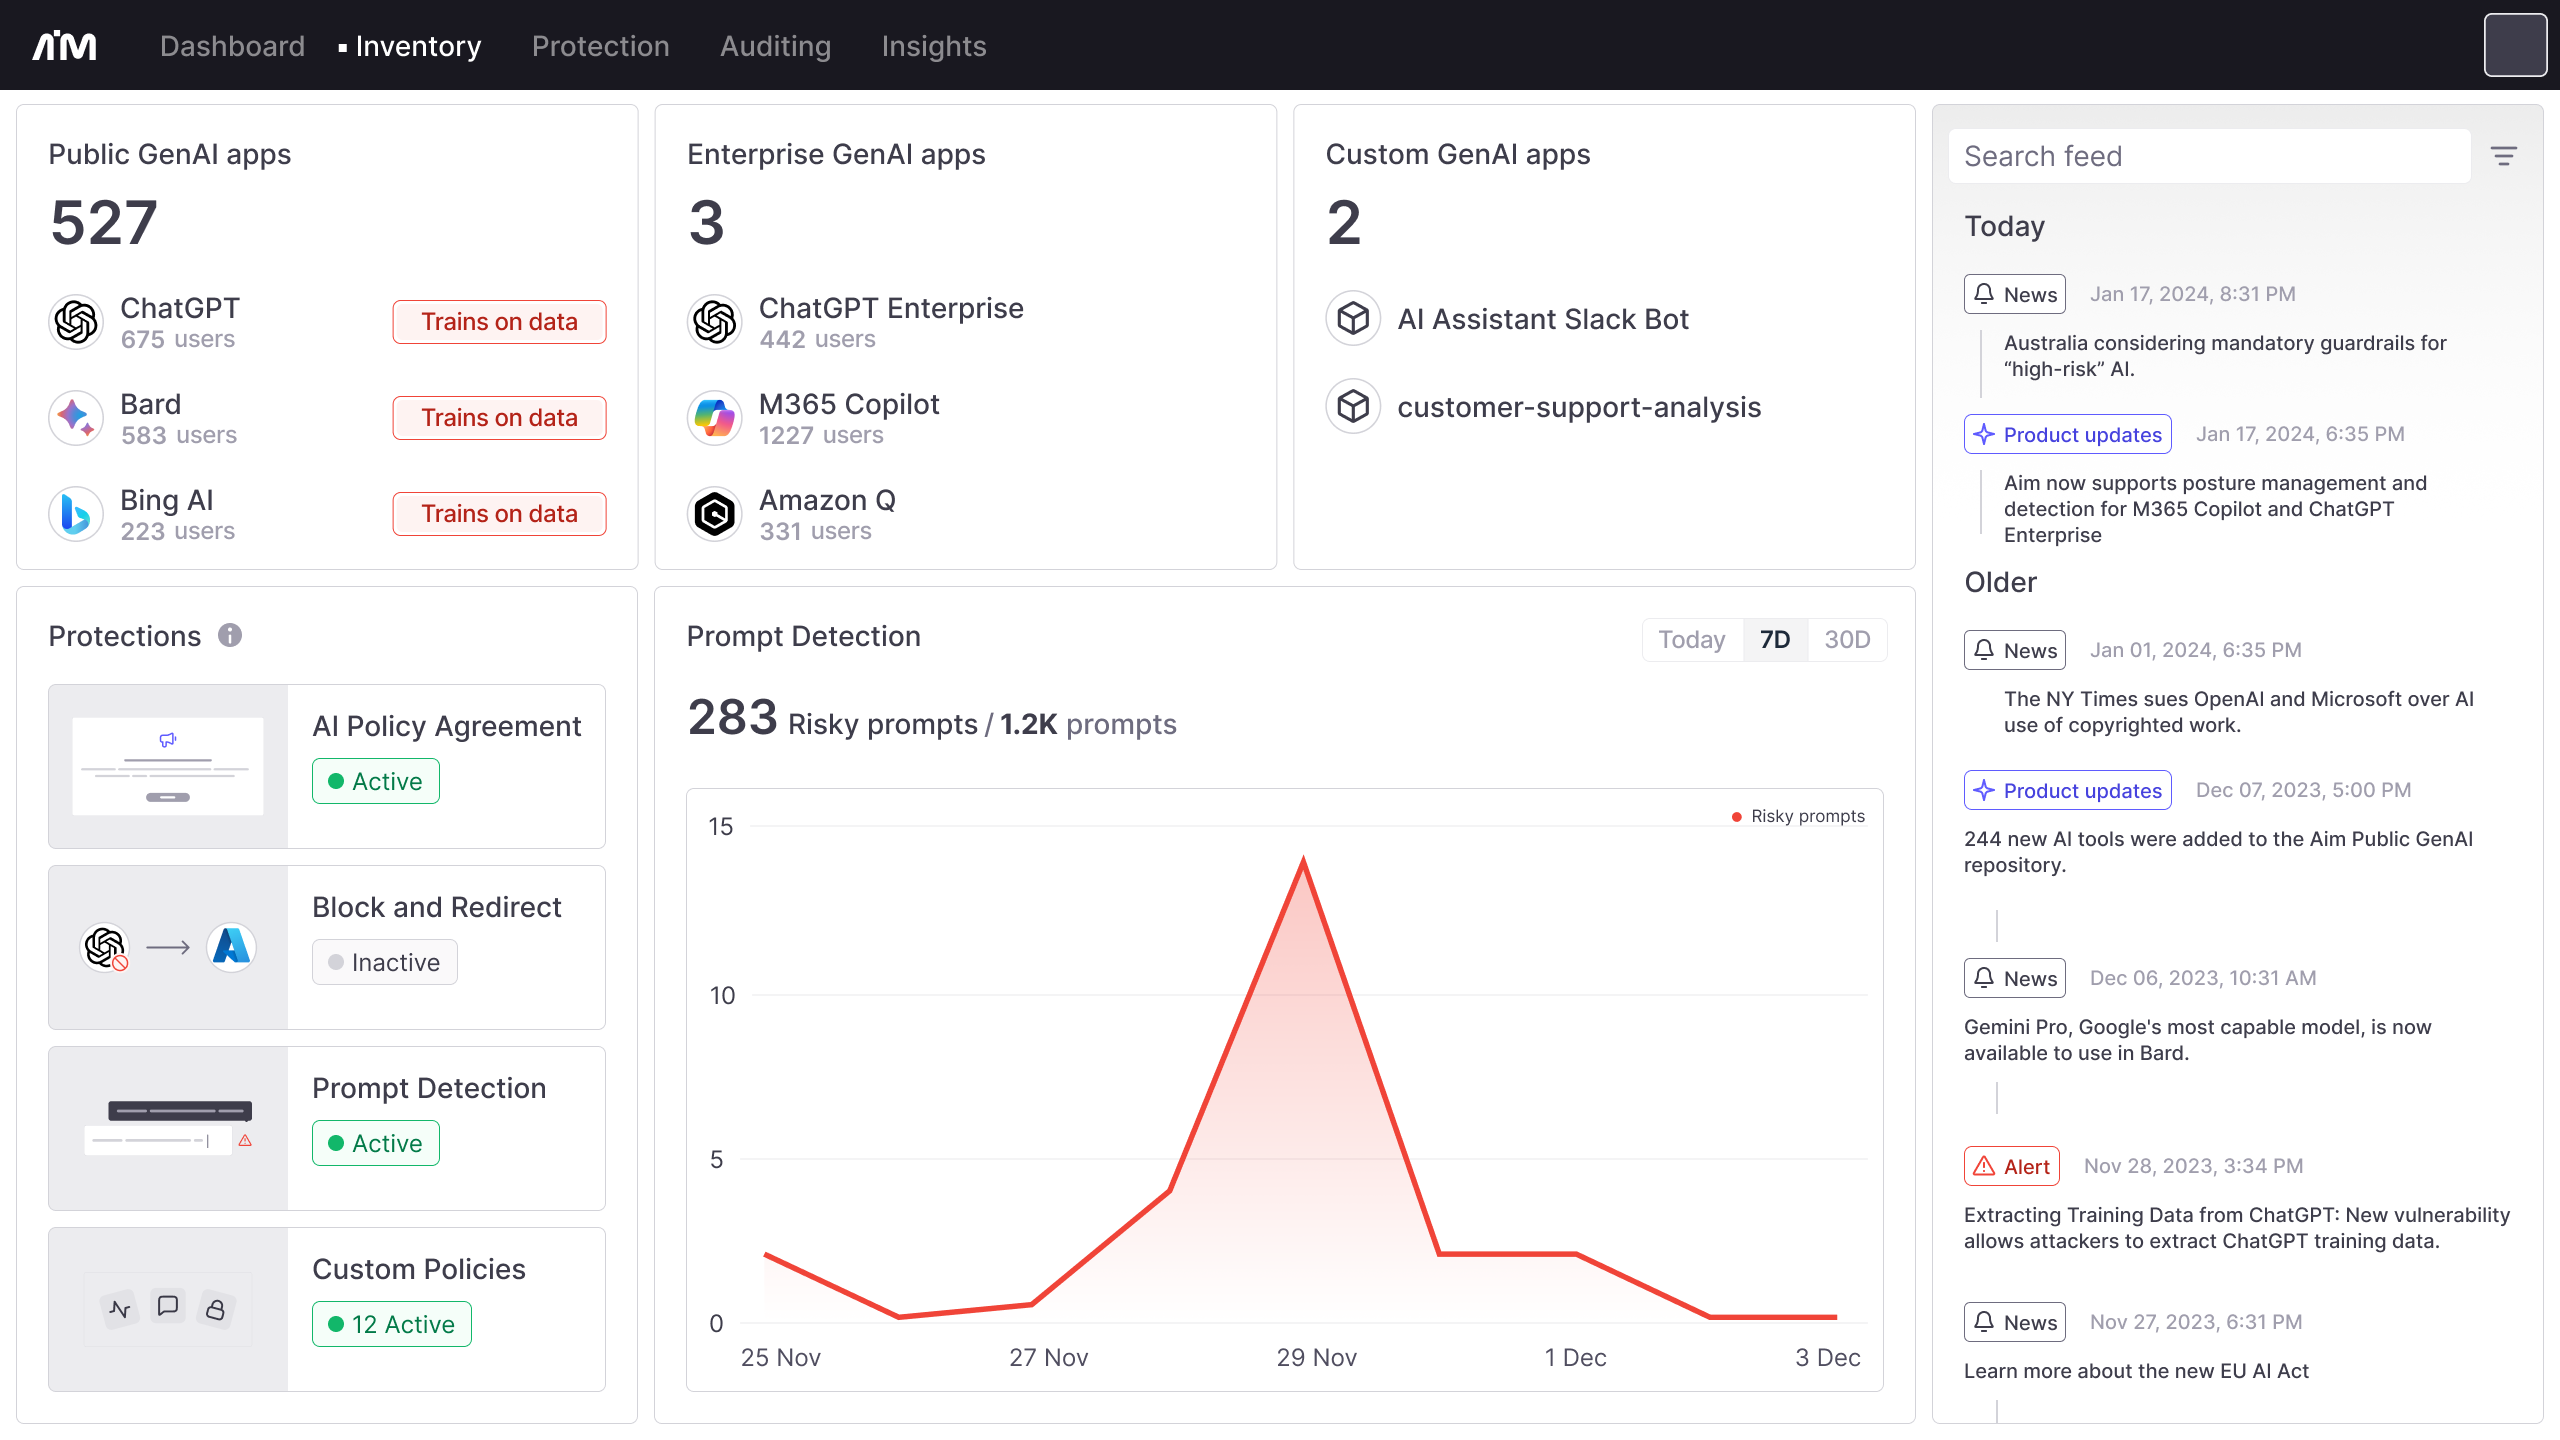Click the M365 Copilot icon
2560x1440 pixels.
pyautogui.click(x=714, y=418)
